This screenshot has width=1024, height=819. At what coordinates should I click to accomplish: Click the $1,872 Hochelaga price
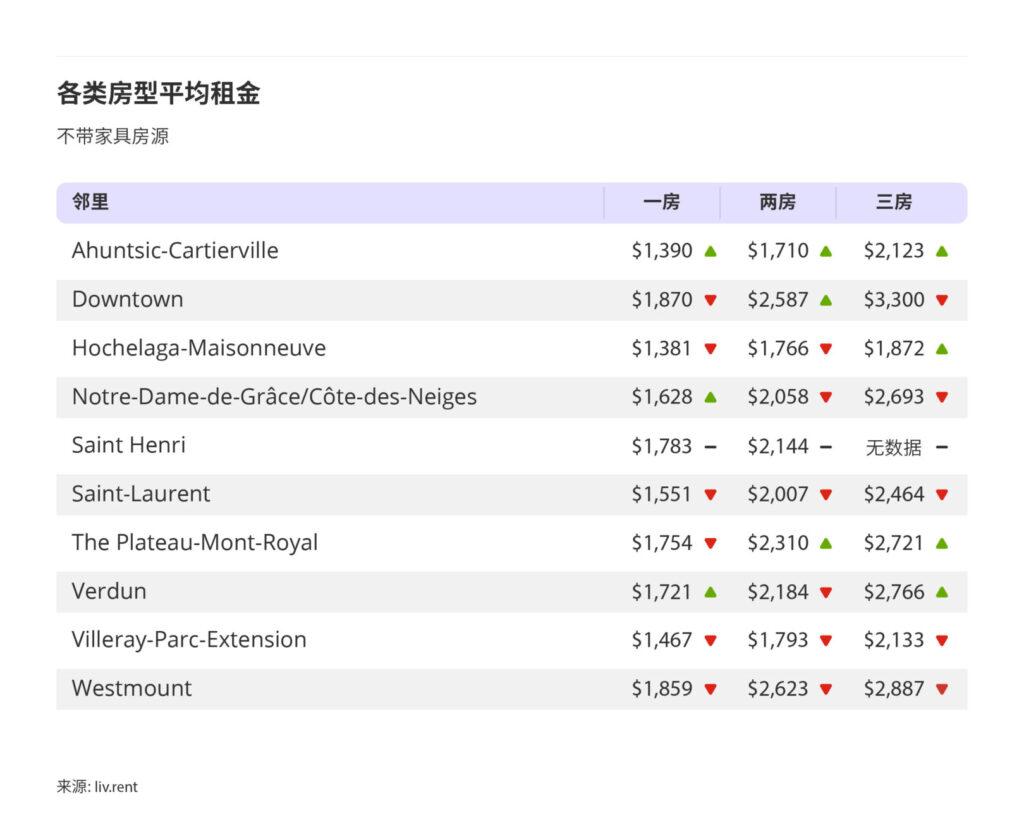[893, 349]
